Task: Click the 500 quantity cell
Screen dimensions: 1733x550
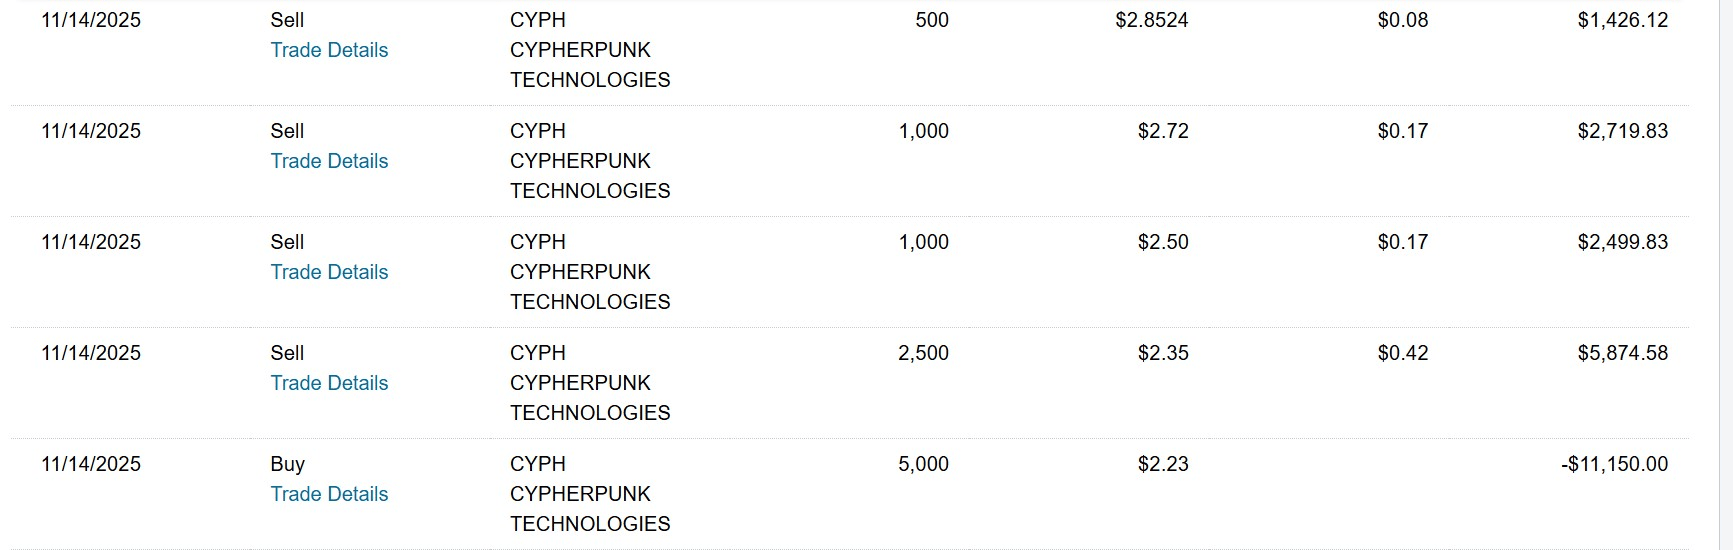Action: point(931,20)
